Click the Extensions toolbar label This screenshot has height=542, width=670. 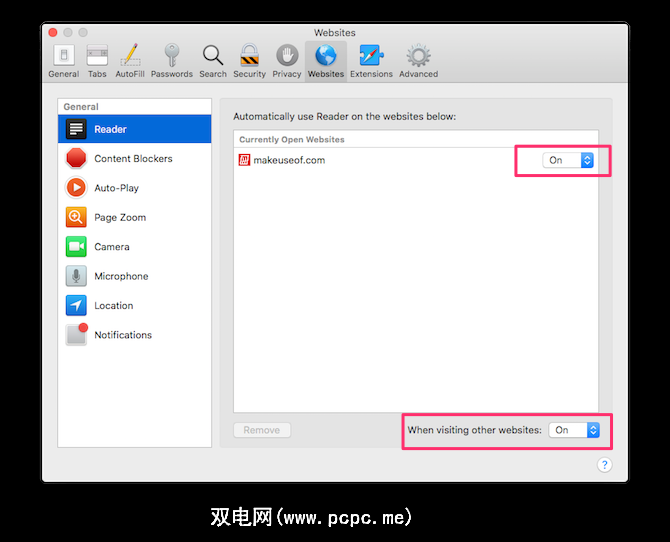point(371,74)
